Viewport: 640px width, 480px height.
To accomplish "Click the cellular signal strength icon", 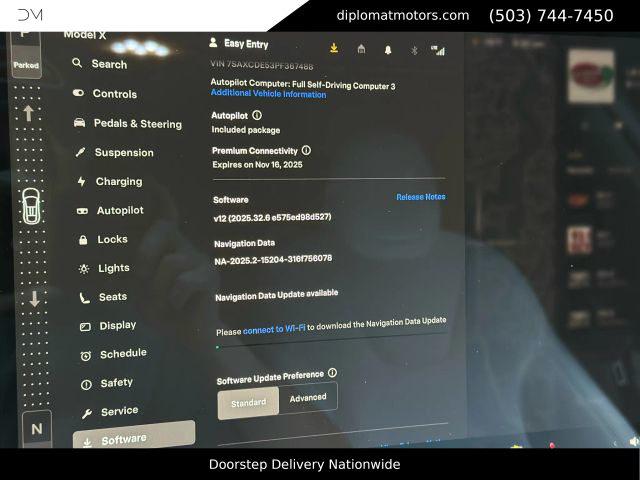I will [x=438, y=50].
